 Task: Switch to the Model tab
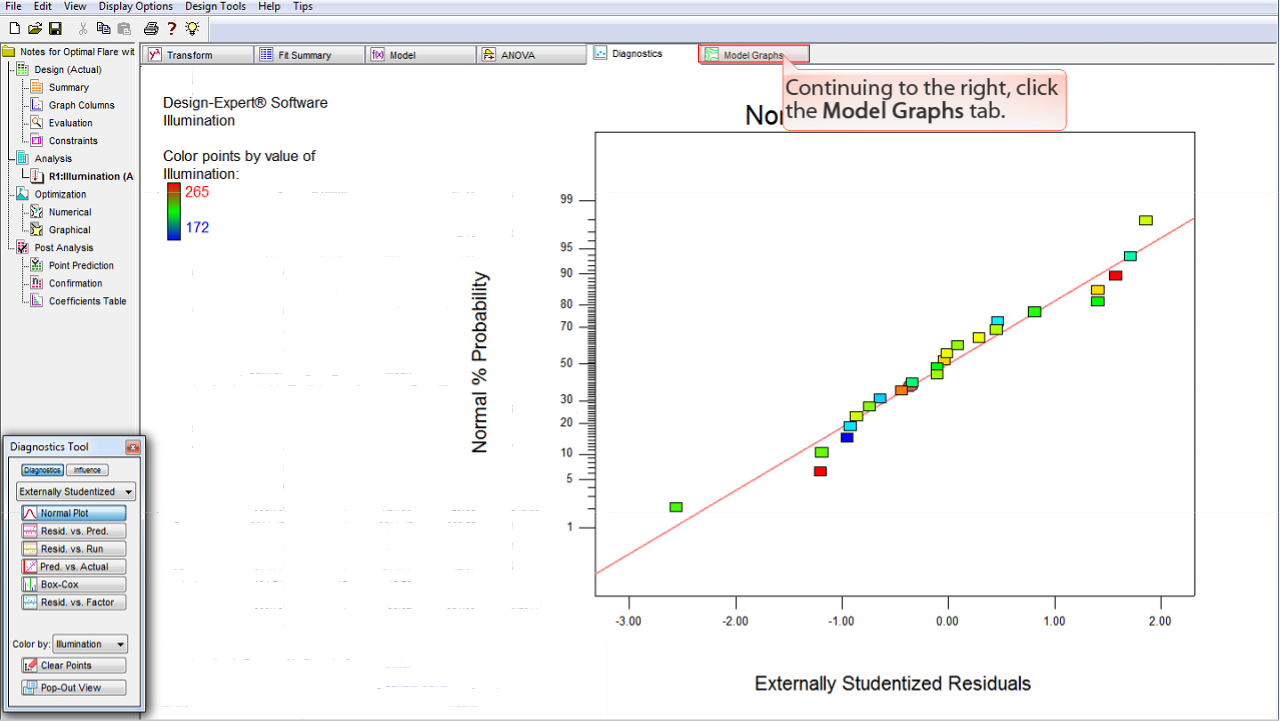420,55
